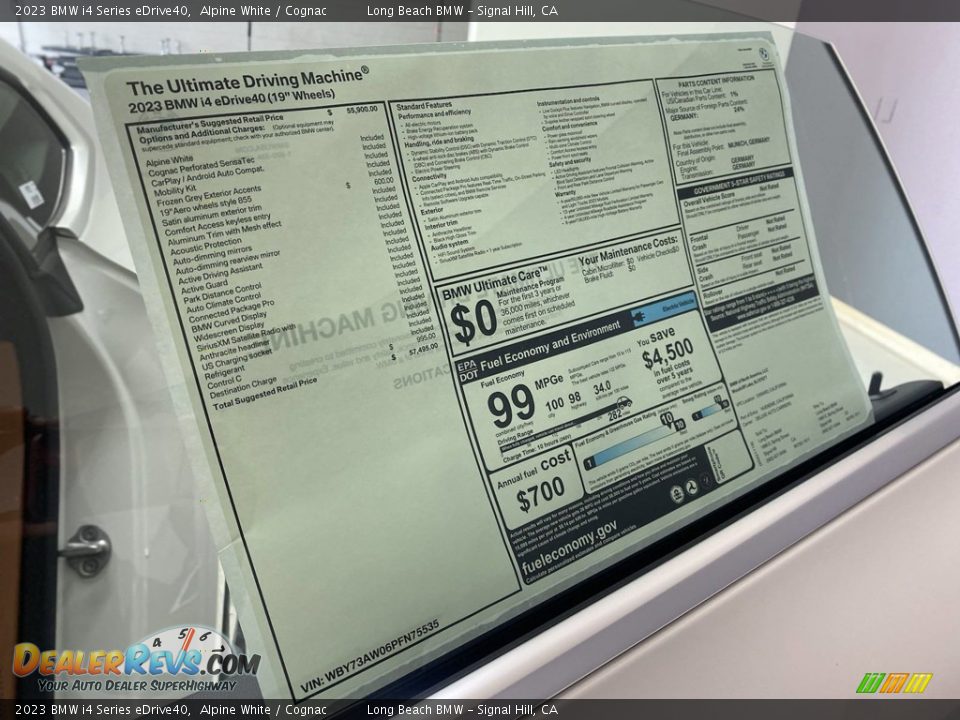Click bottom caption 'Alpine White / Cognac'
The width and height of the screenshot is (960, 720).
click(263, 710)
